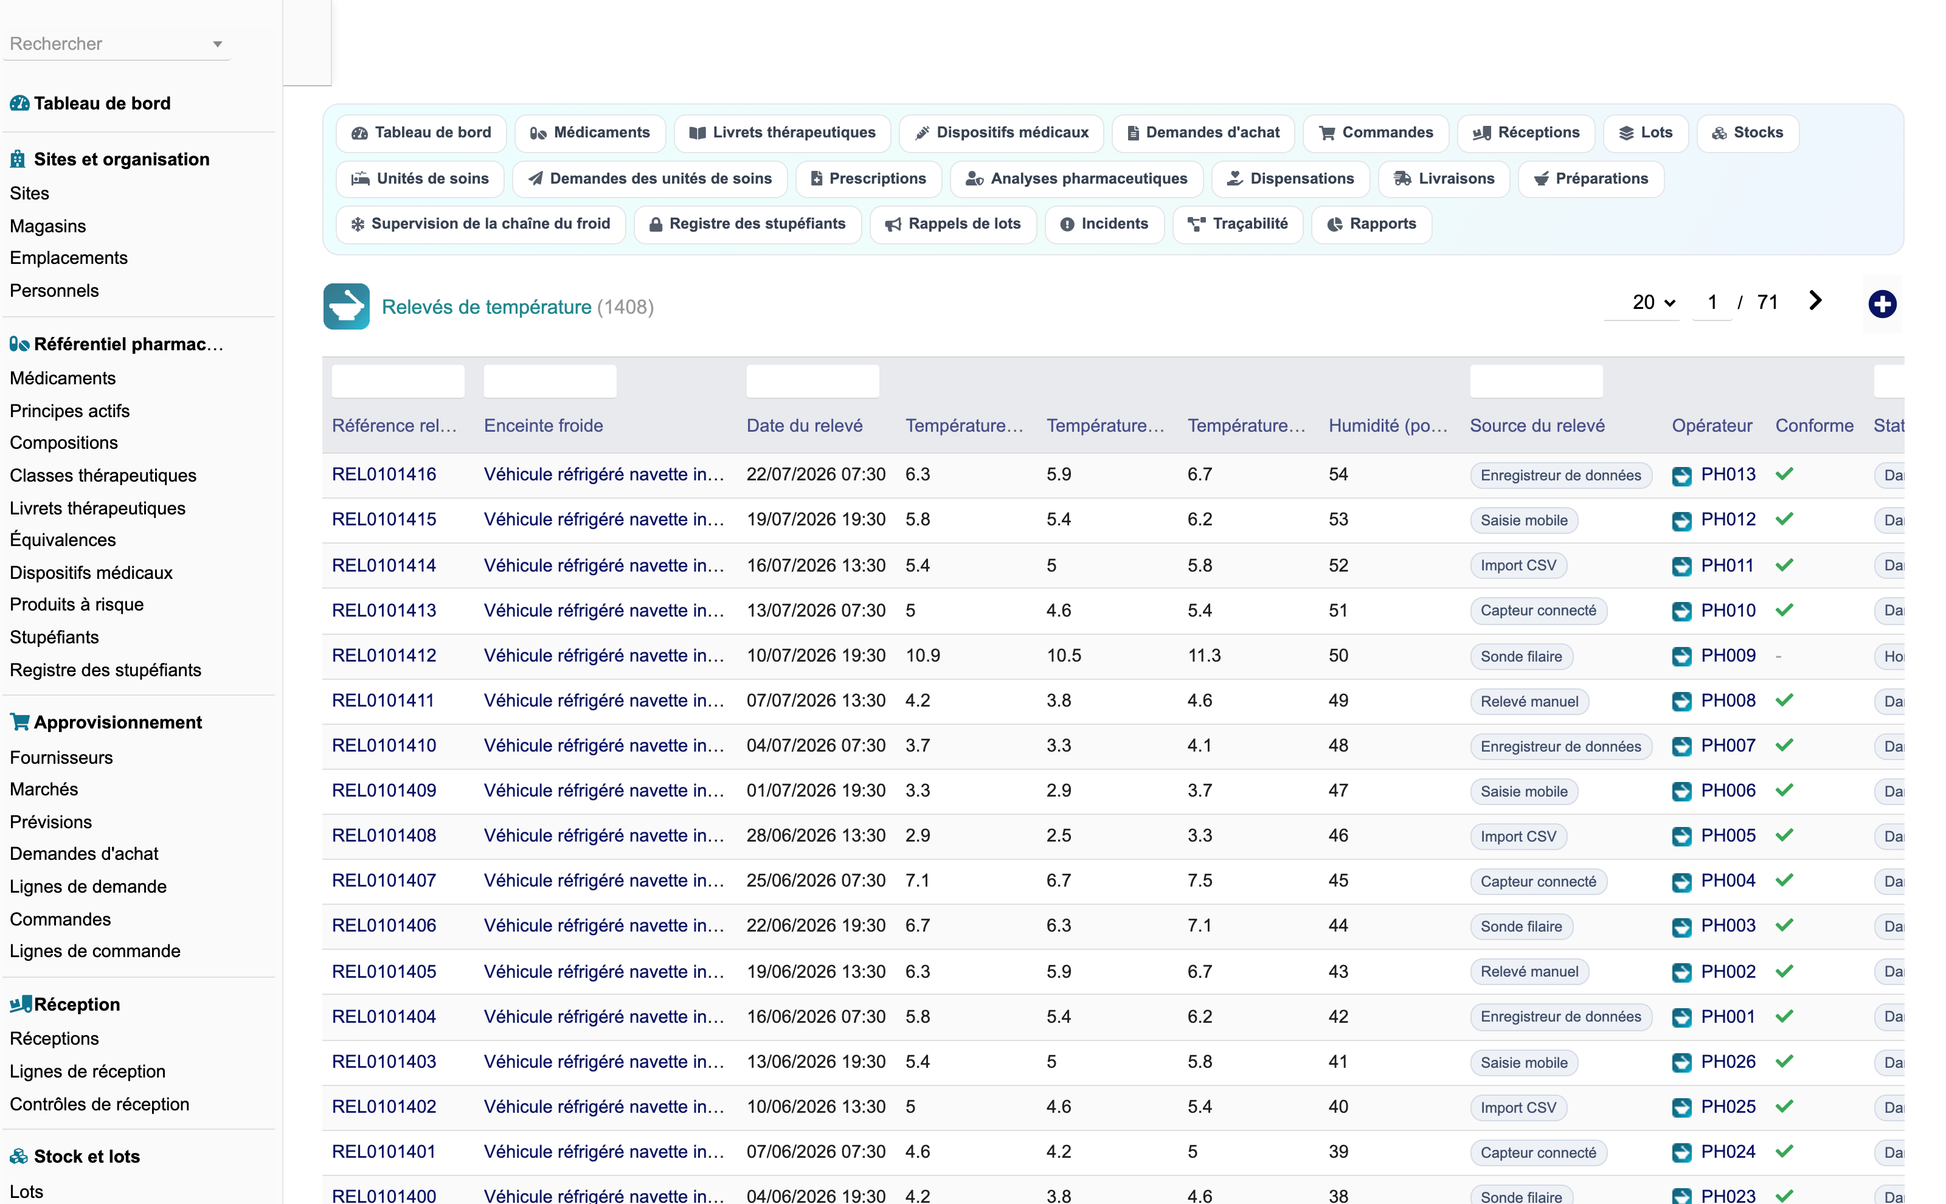1946x1204 pixels.
Task: Open the Médicaments tab
Action: [591, 133]
